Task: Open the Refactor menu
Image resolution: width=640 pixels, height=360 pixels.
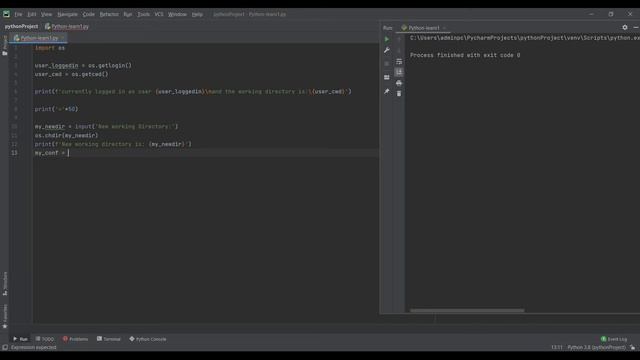Action: [109, 14]
